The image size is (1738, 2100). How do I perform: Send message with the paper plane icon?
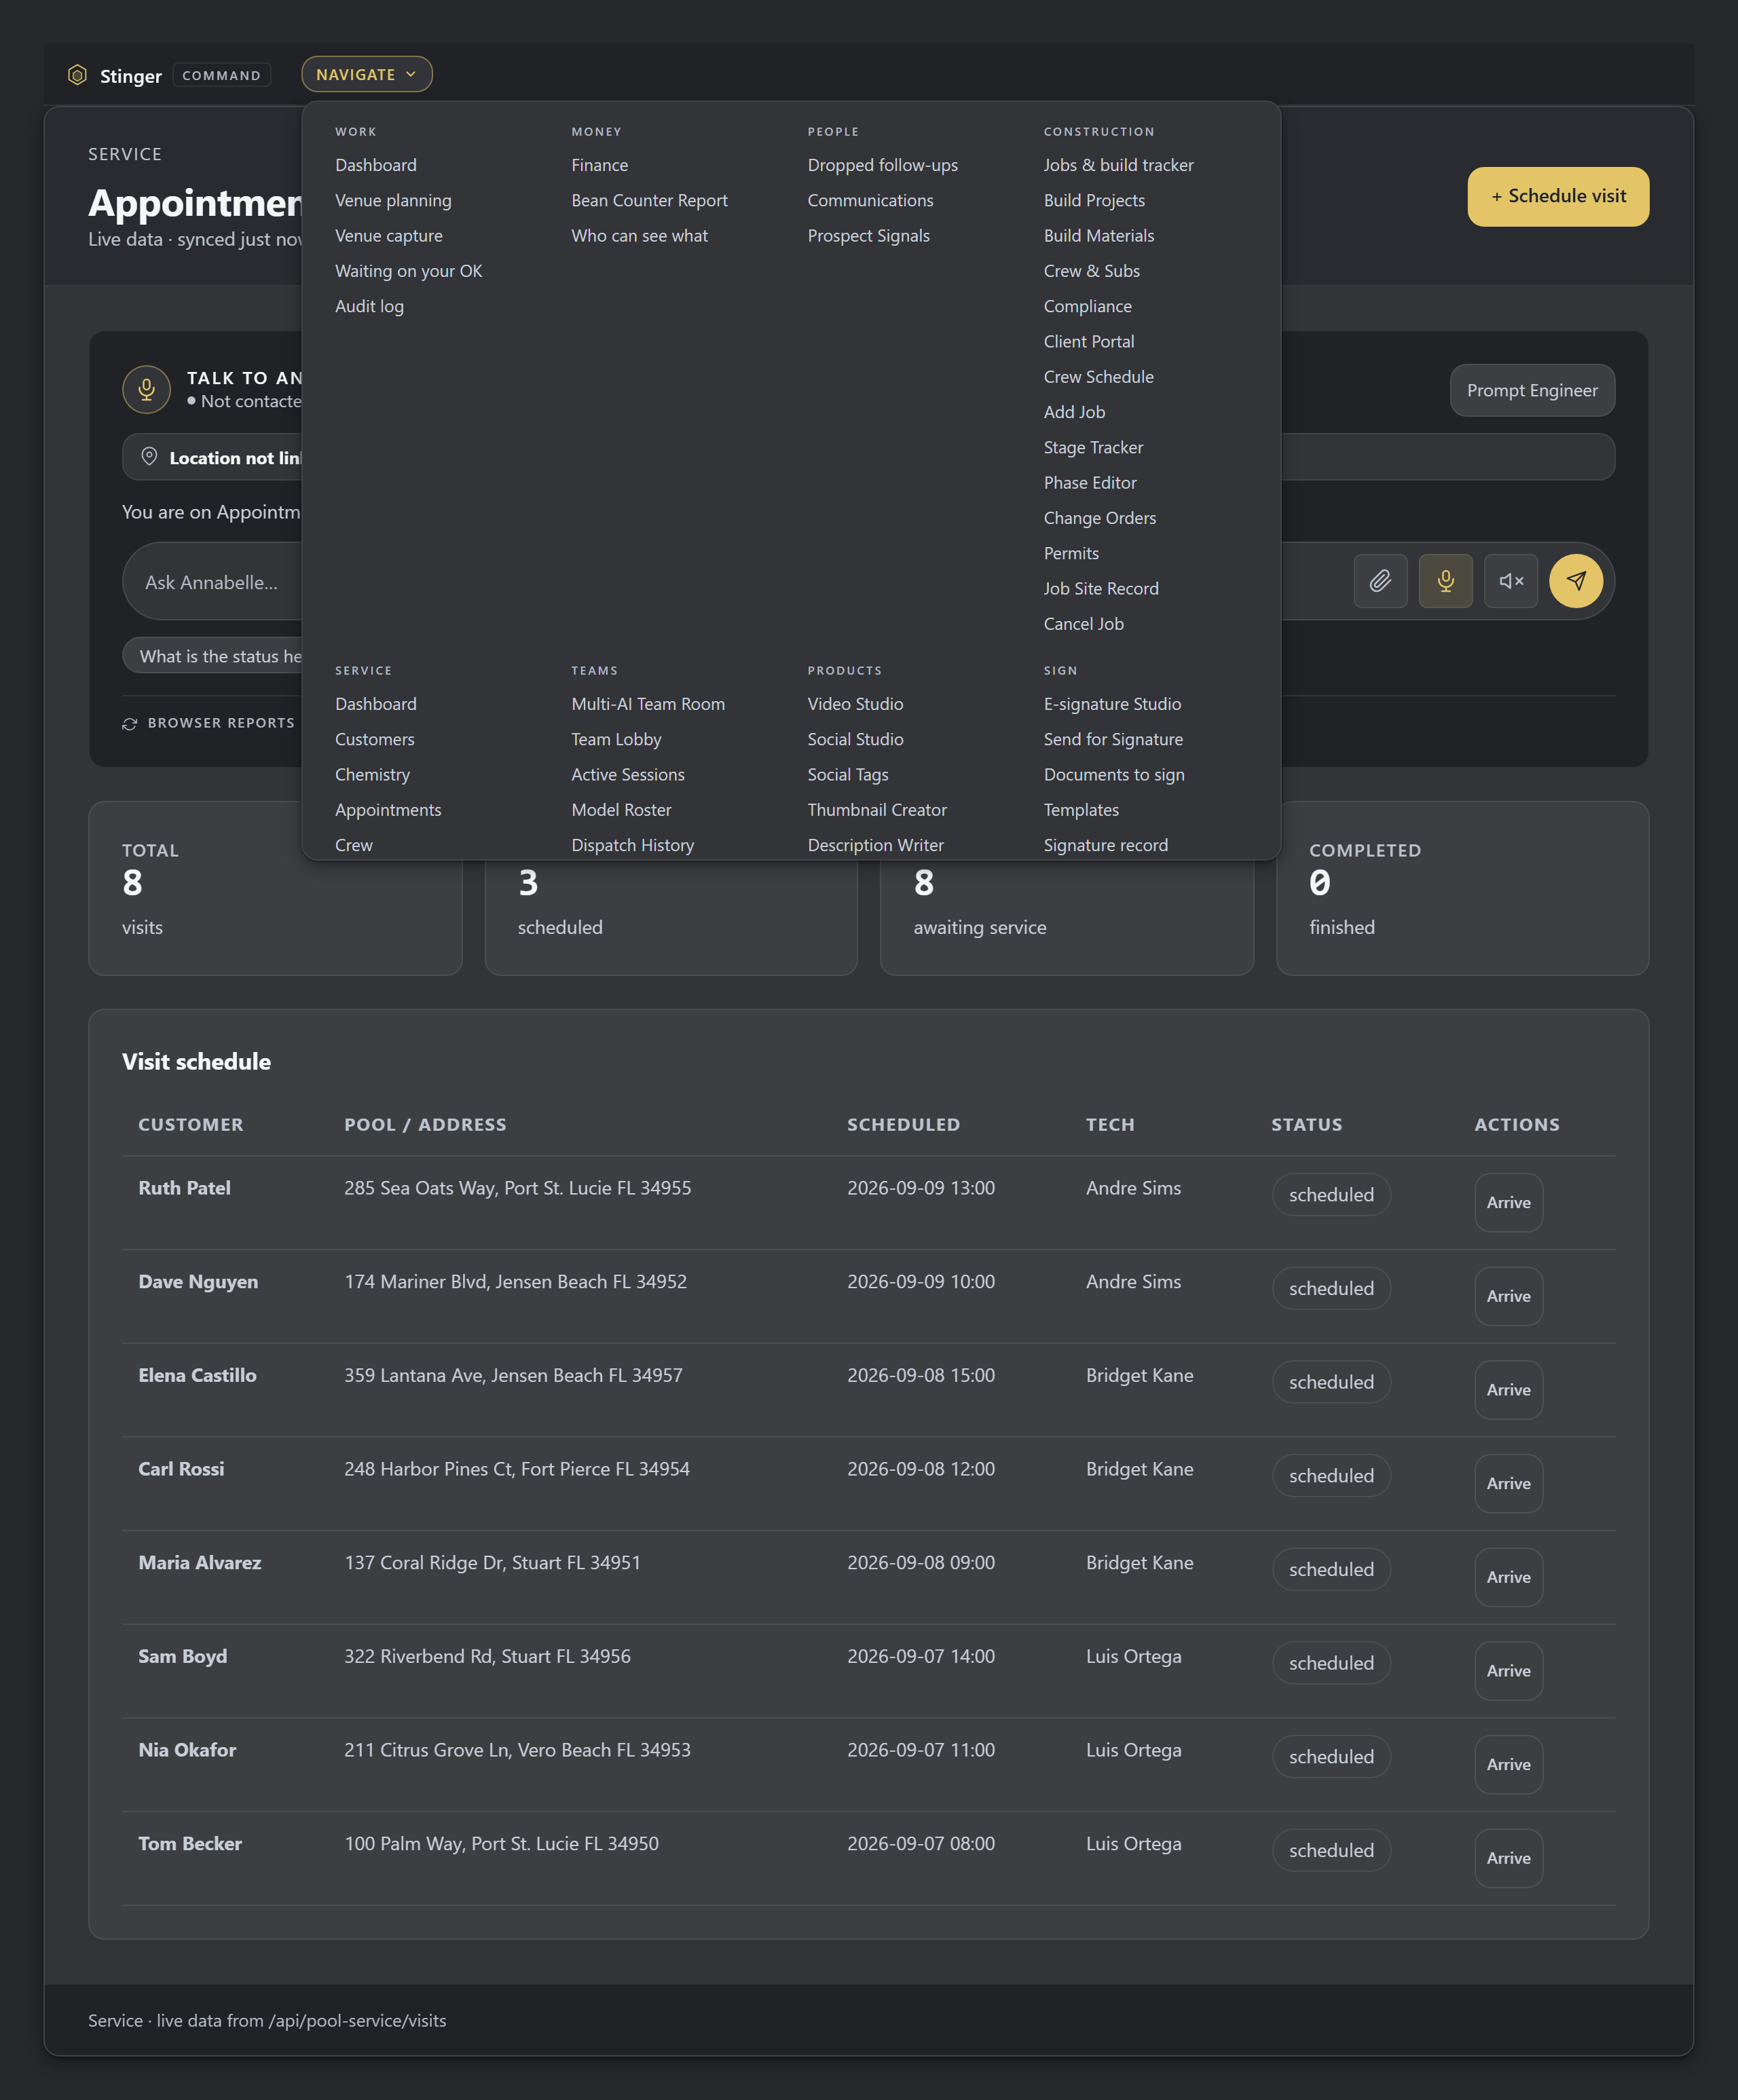(1576, 581)
